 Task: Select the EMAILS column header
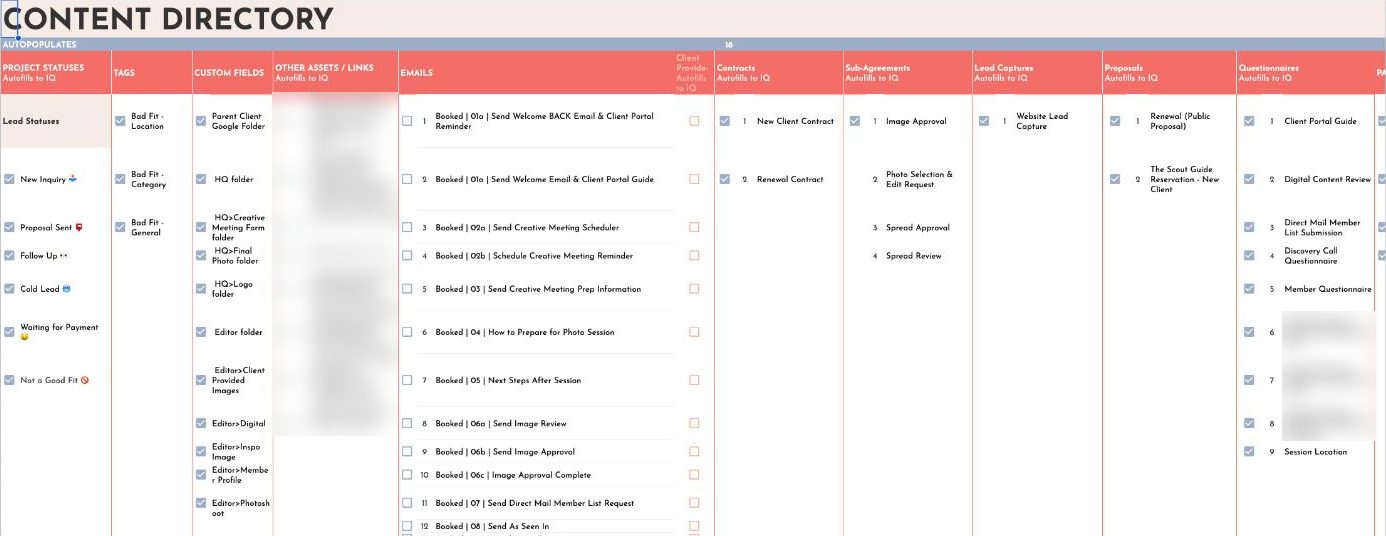point(536,72)
